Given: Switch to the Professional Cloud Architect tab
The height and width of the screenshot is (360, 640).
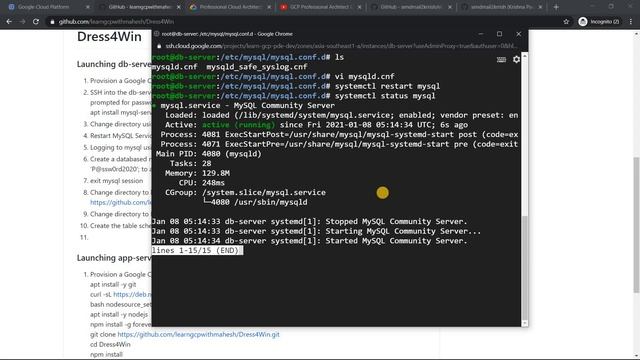Looking at the screenshot, I should (x=228, y=7).
